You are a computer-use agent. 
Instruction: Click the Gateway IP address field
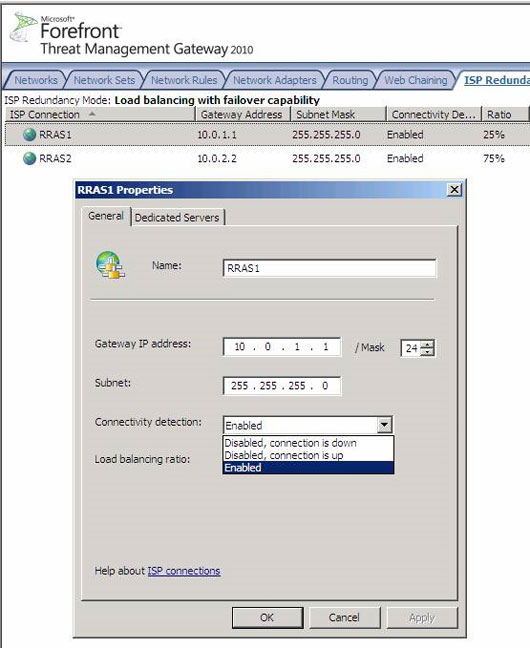coord(282,347)
